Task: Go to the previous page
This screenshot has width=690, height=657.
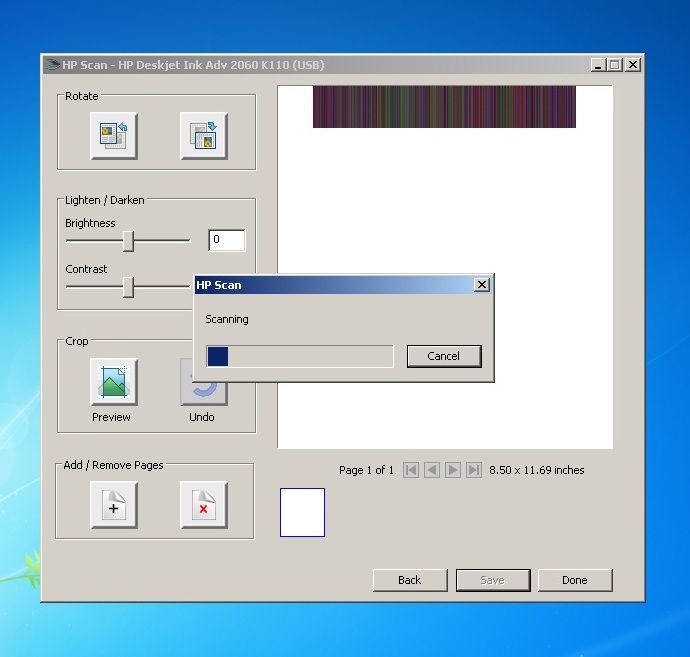Action: pos(432,470)
